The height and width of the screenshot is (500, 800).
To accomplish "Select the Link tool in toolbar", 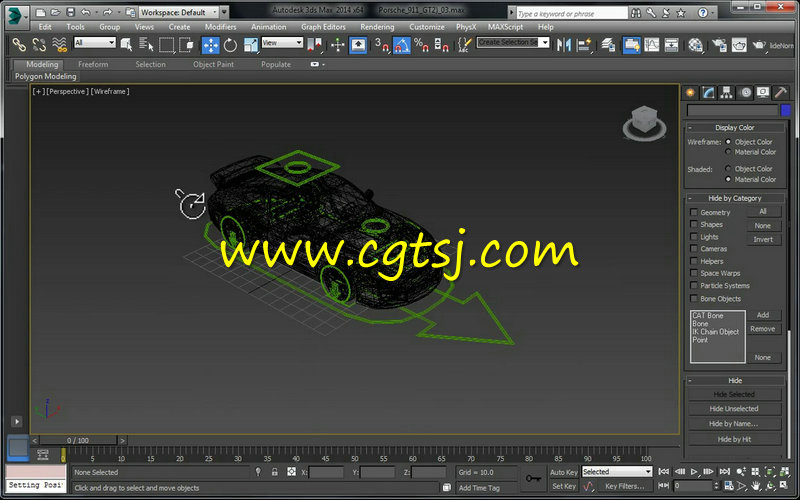I will 19,45.
